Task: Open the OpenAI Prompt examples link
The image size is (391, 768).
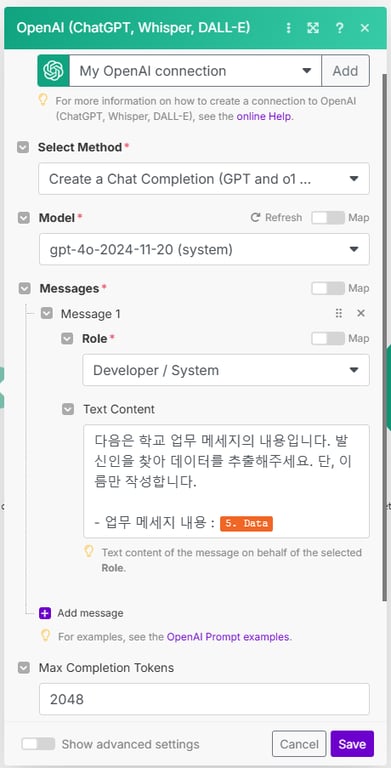Action: (228, 637)
